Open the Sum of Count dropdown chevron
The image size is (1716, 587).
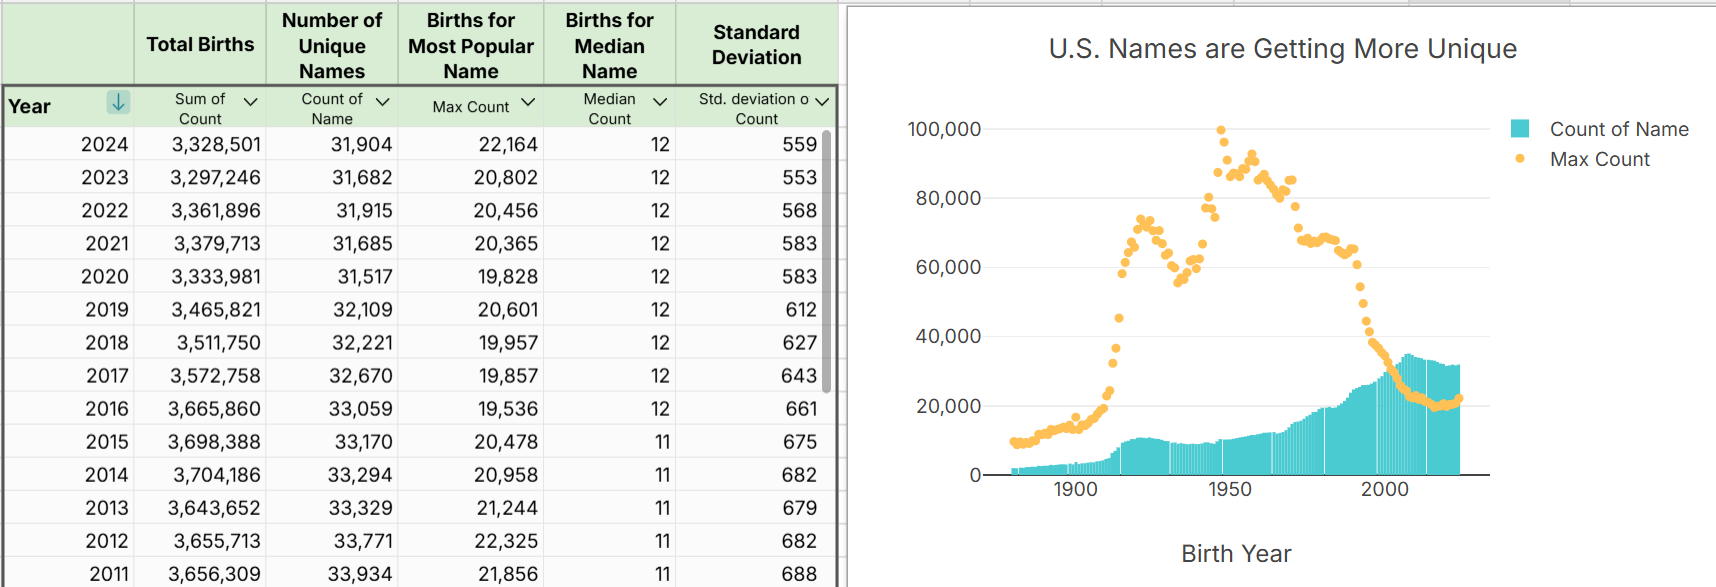[x=250, y=102]
